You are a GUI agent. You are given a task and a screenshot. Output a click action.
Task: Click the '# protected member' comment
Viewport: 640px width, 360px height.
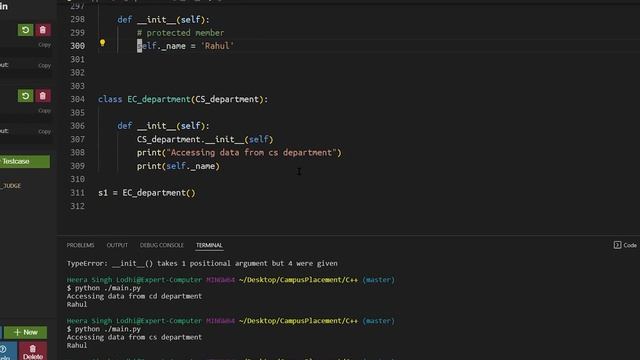(180, 33)
